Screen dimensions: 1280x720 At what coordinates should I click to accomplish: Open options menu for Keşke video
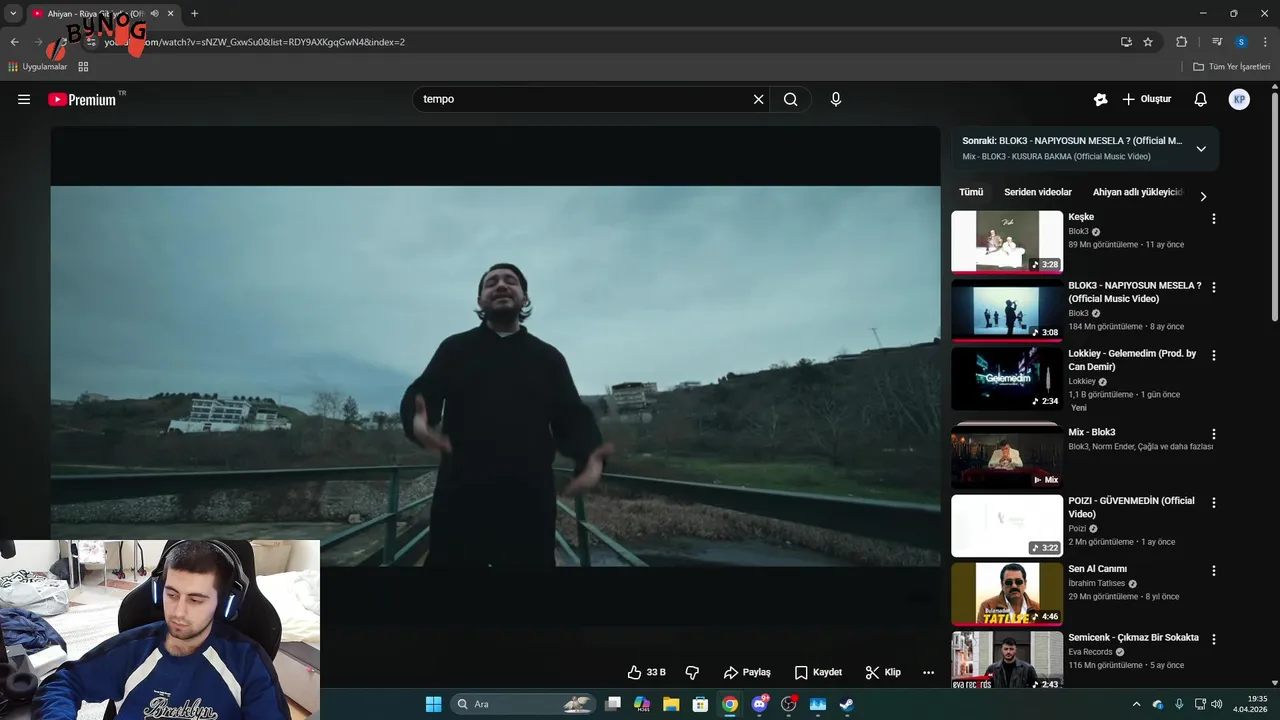pyautogui.click(x=1214, y=218)
